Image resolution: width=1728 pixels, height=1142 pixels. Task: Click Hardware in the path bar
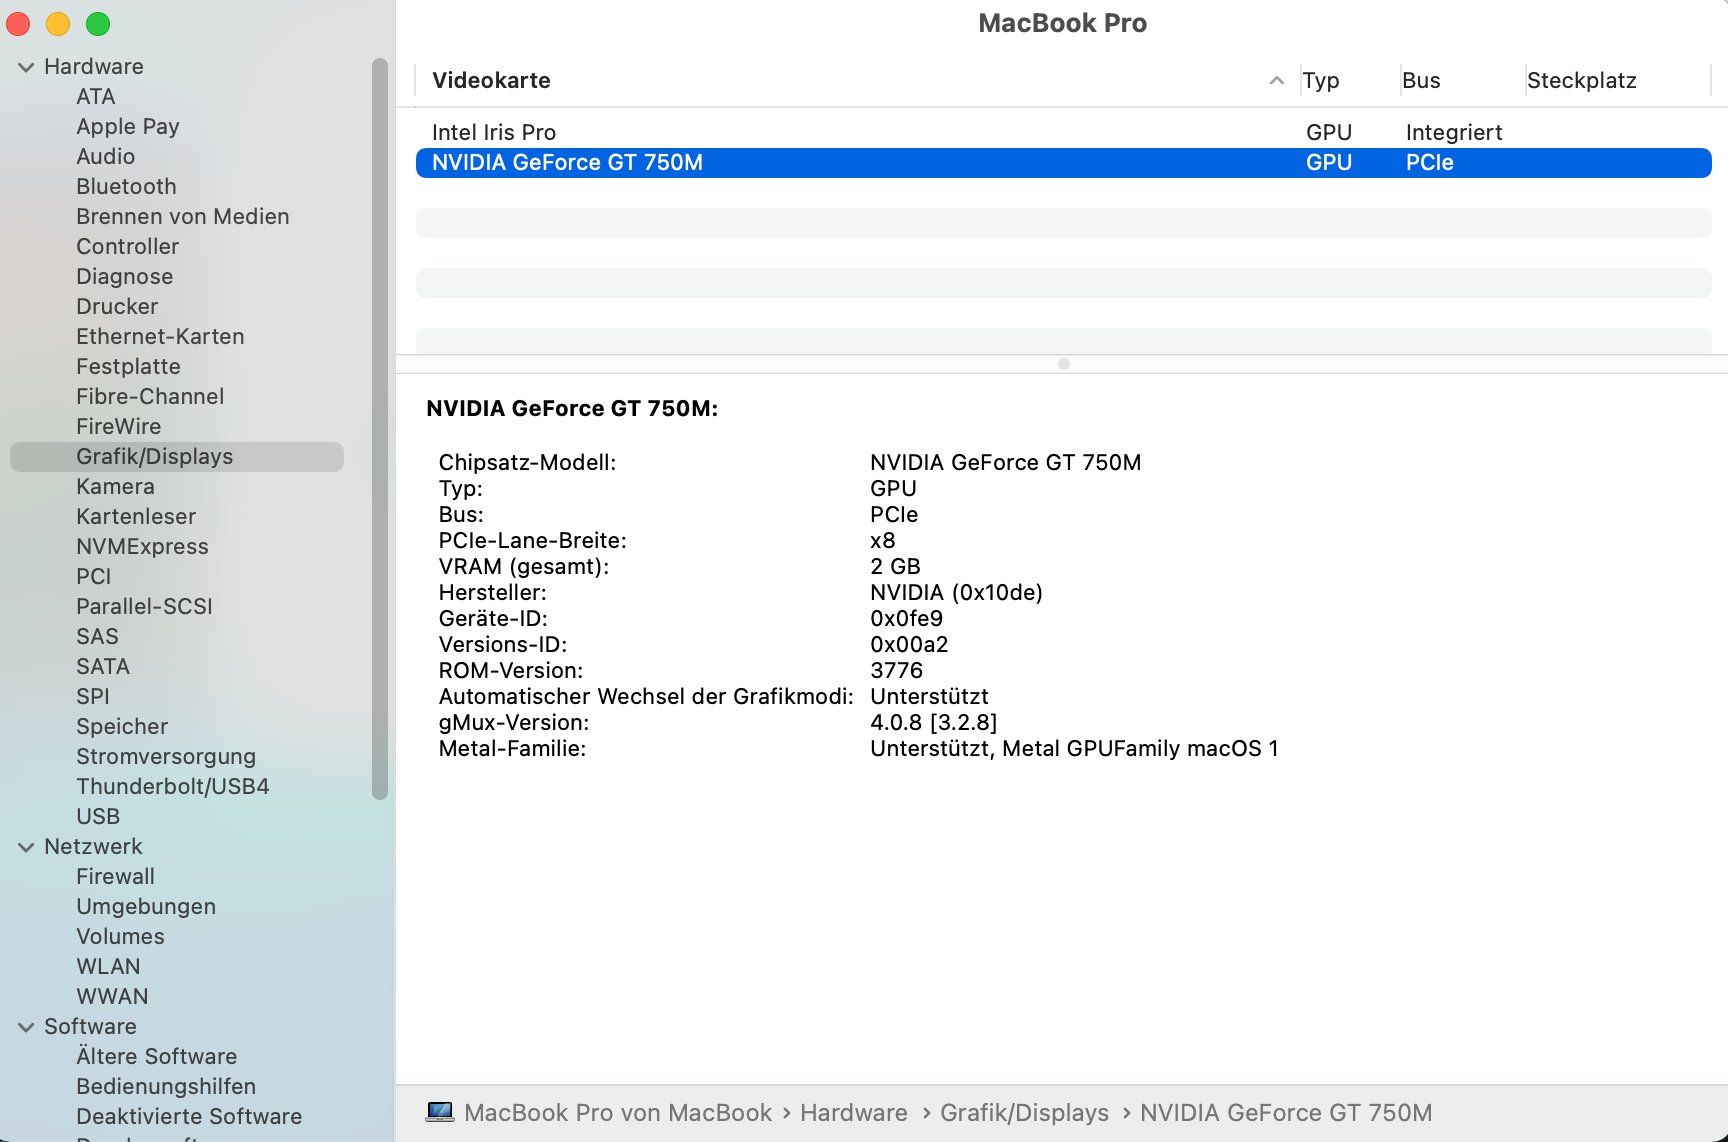tap(854, 1112)
